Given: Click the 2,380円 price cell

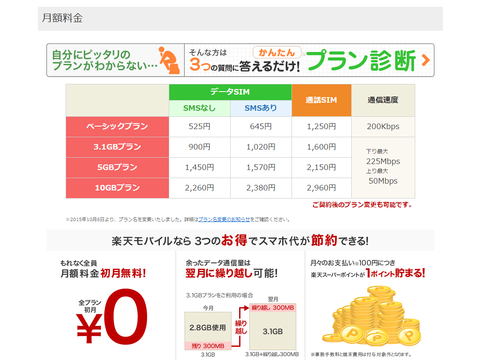Looking at the screenshot, I should [x=261, y=188].
